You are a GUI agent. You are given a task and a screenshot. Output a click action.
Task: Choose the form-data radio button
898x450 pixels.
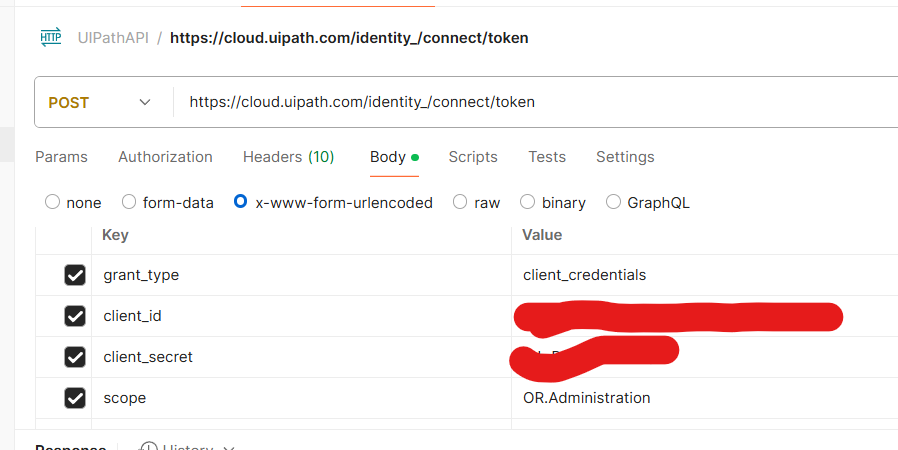pyautogui.click(x=129, y=202)
